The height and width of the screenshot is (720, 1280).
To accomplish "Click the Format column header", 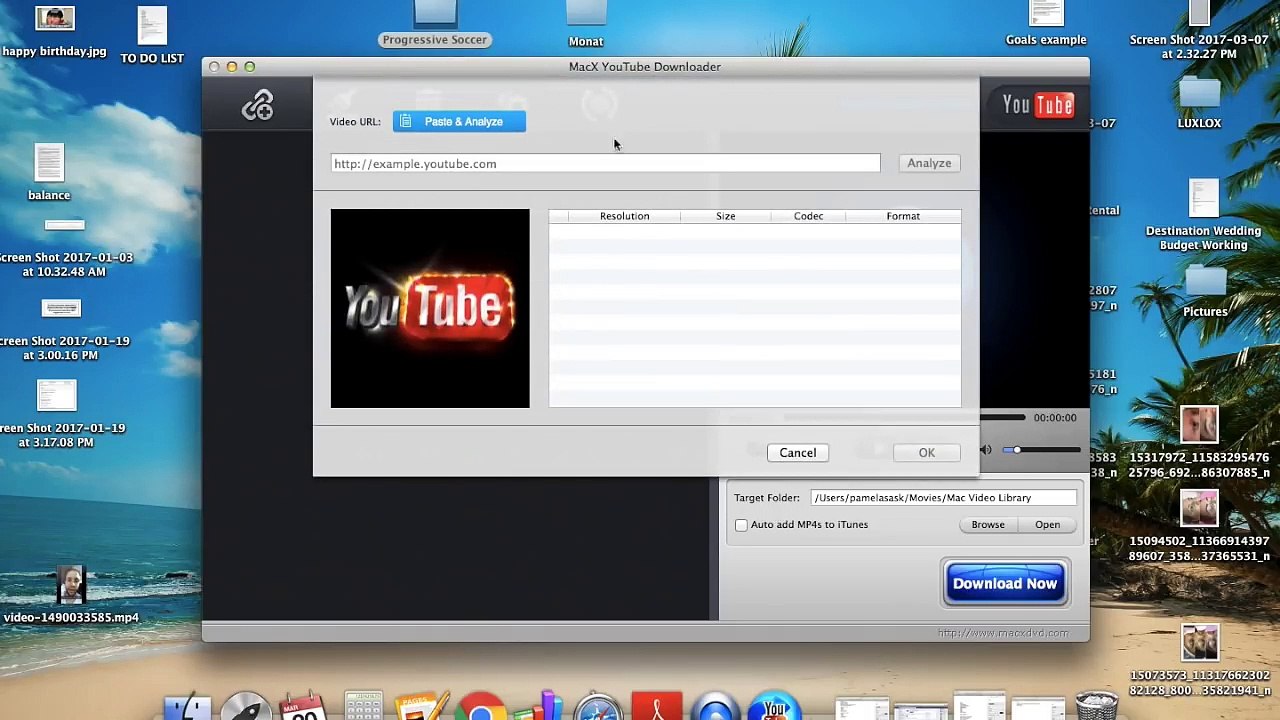I will [x=903, y=216].
